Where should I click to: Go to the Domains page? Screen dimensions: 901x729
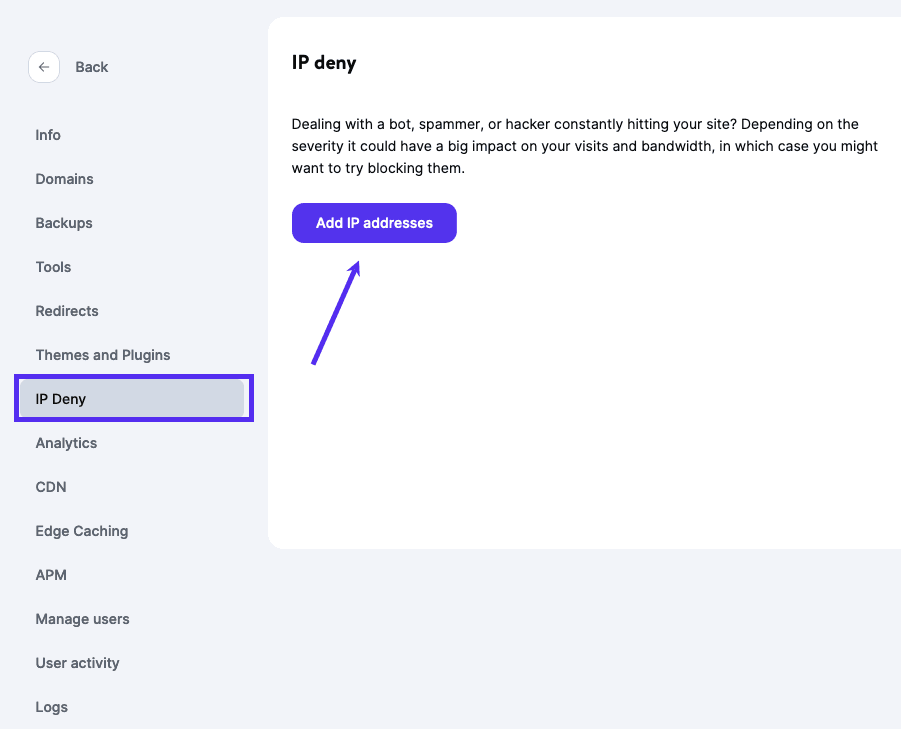point(64,179)
